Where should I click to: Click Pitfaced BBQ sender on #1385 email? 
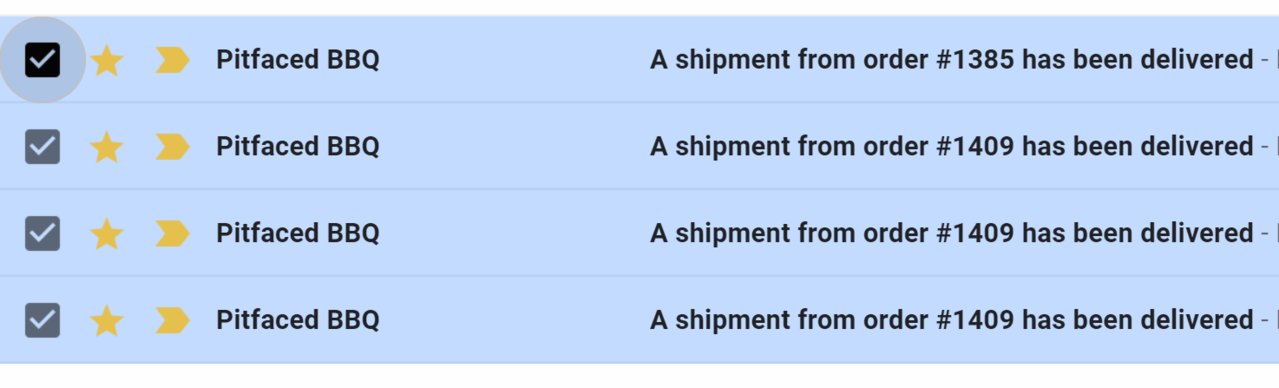tap(298, 60)
